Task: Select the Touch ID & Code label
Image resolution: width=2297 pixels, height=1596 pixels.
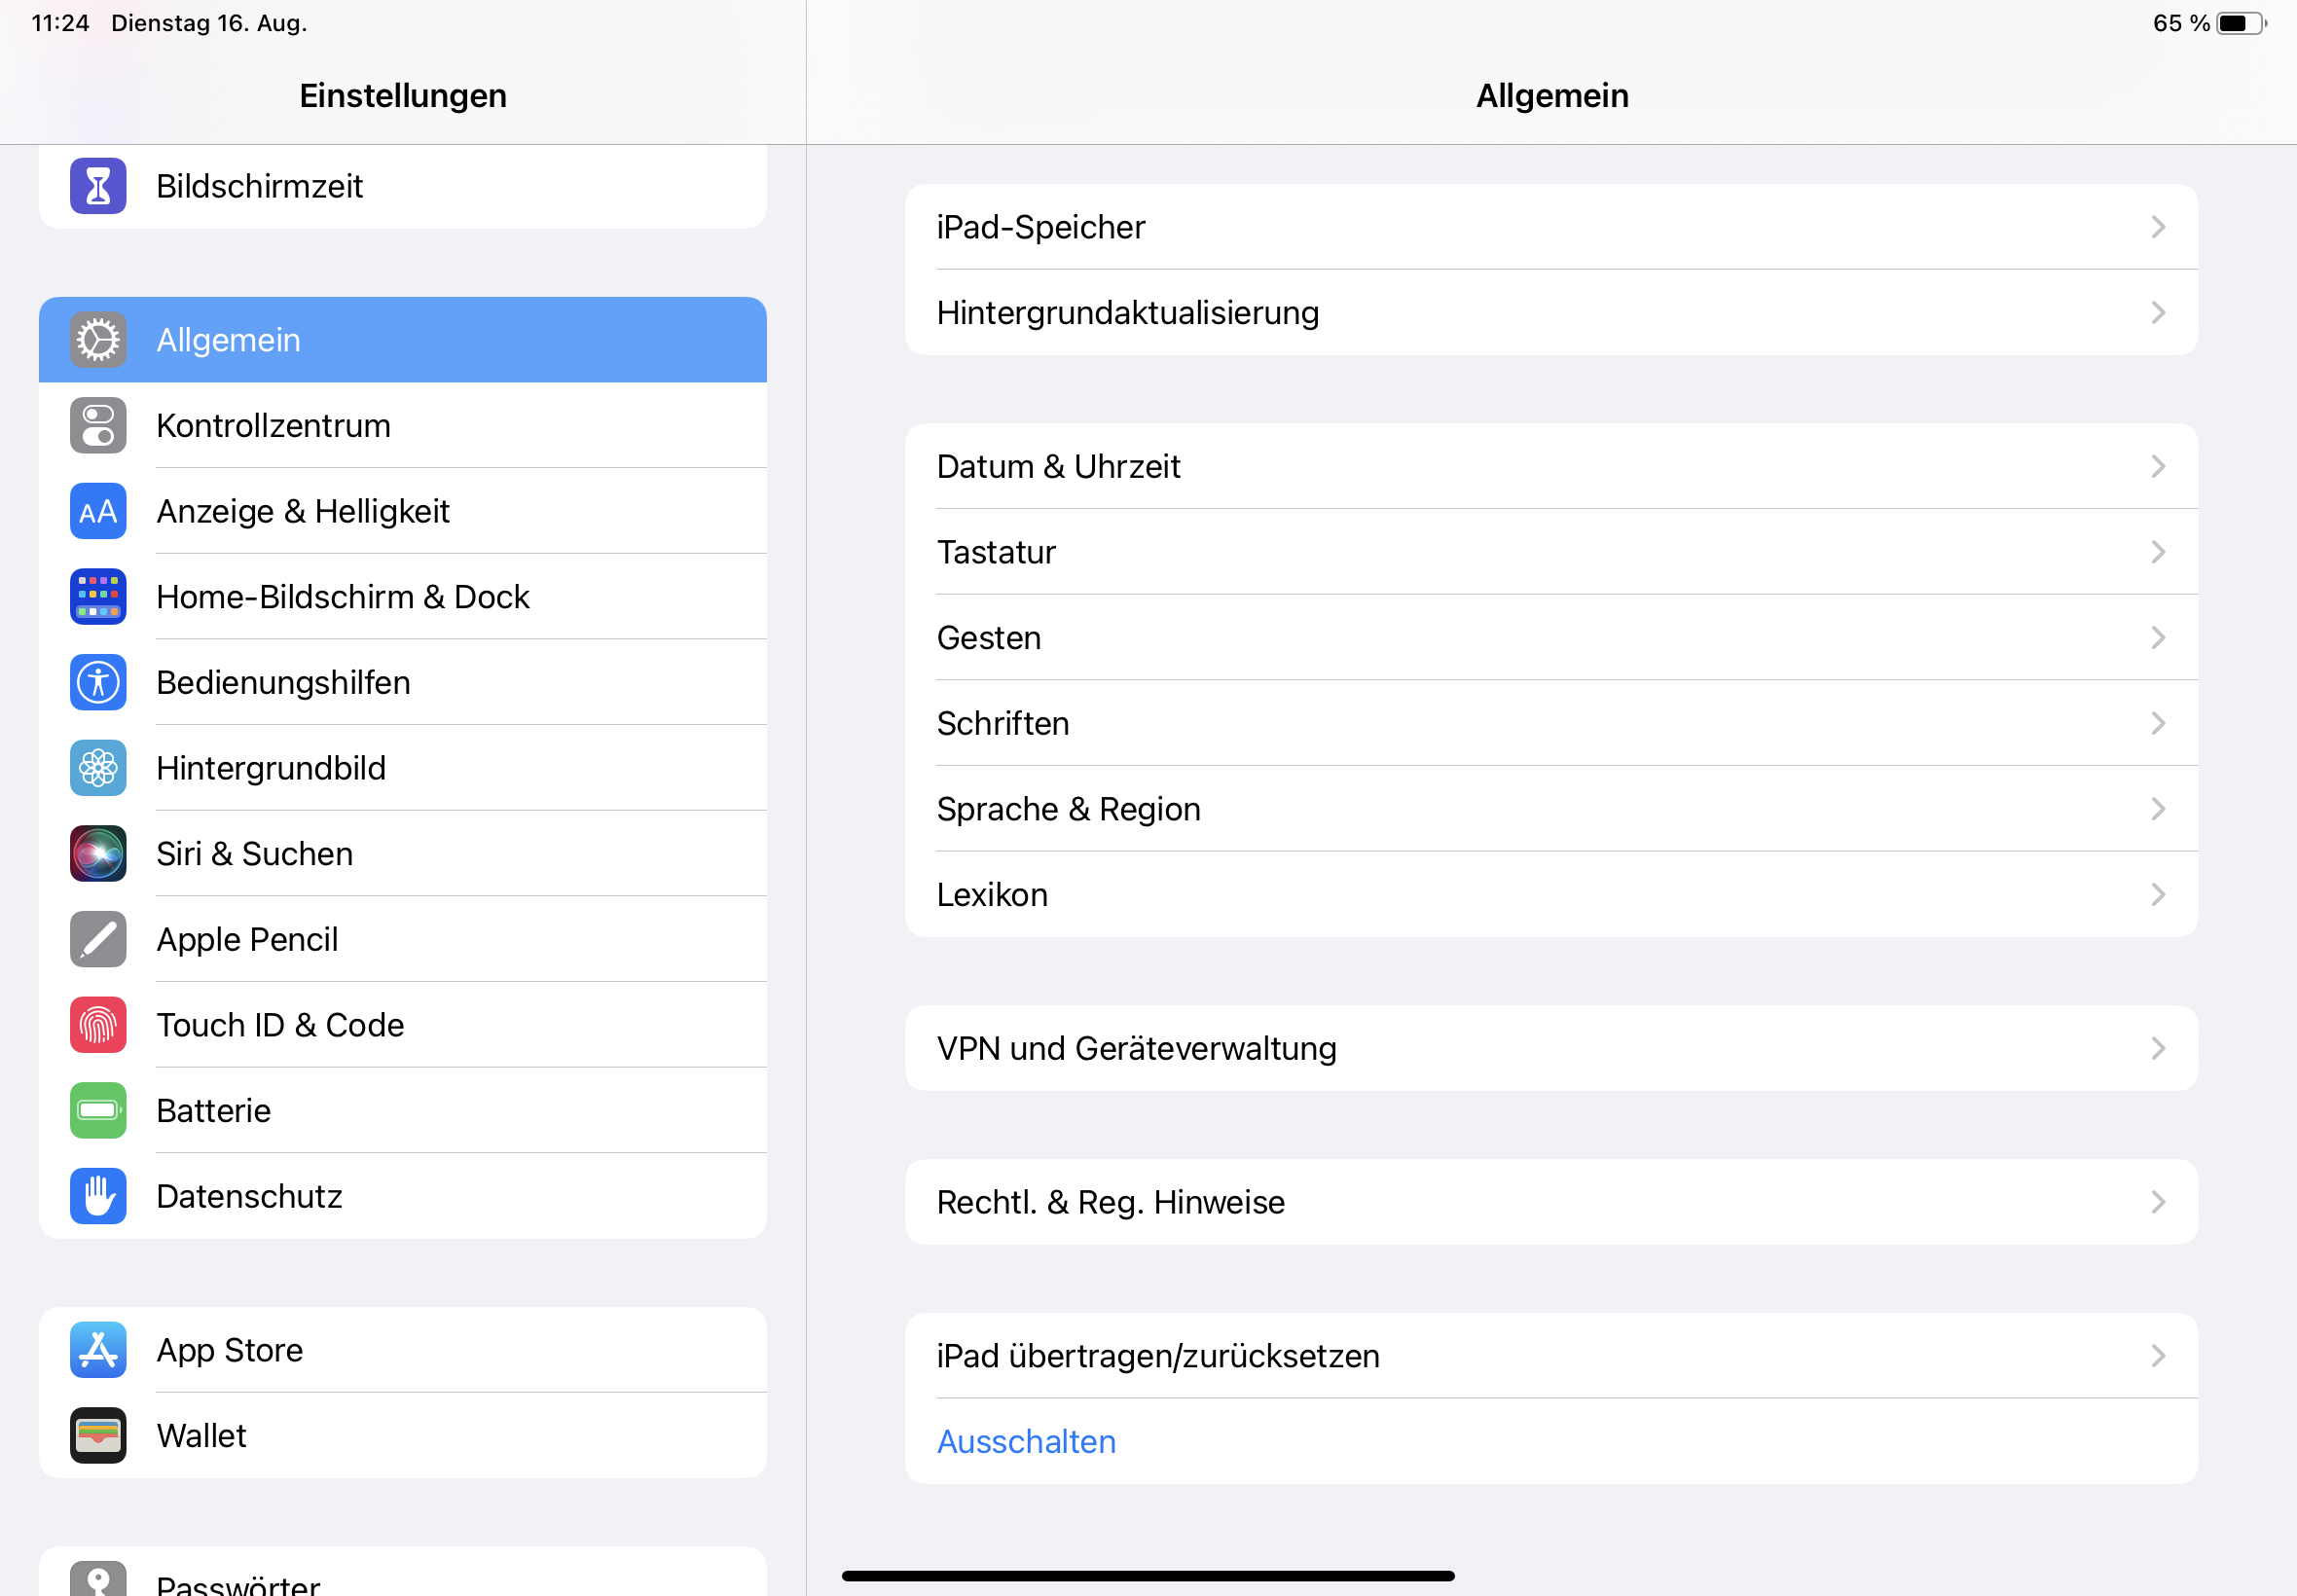Action: coord(280,1025)
